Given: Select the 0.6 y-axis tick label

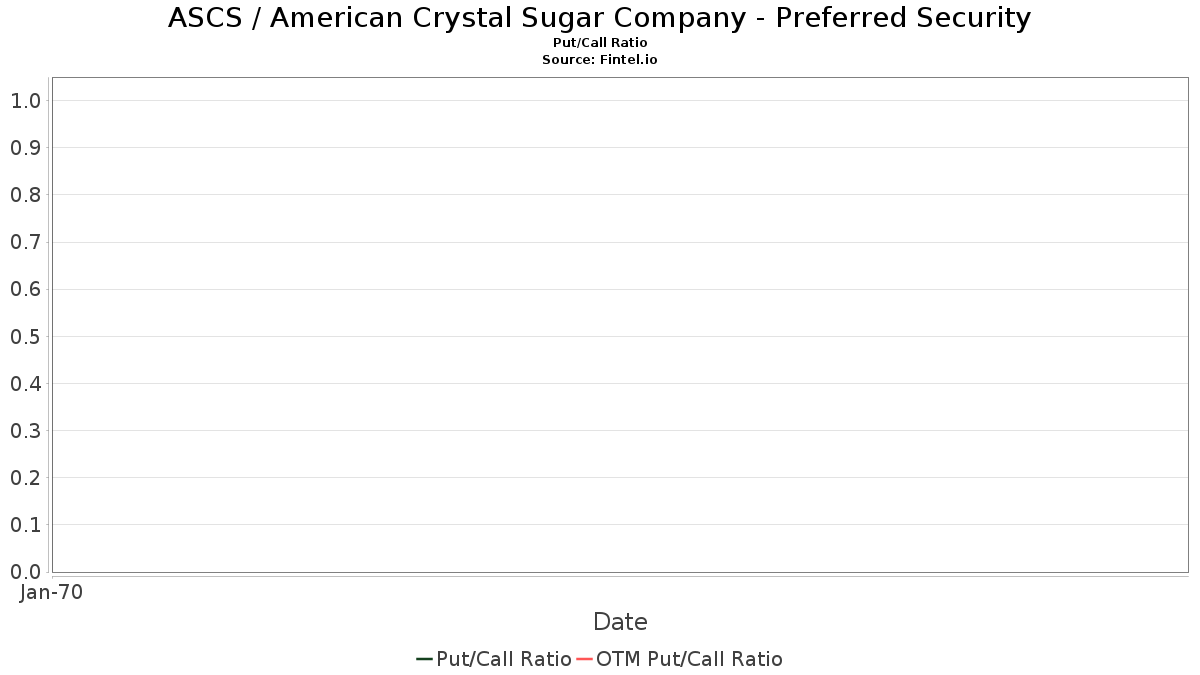Looking at the screenshot, I should pyautogui.click(x=25, y=289).
